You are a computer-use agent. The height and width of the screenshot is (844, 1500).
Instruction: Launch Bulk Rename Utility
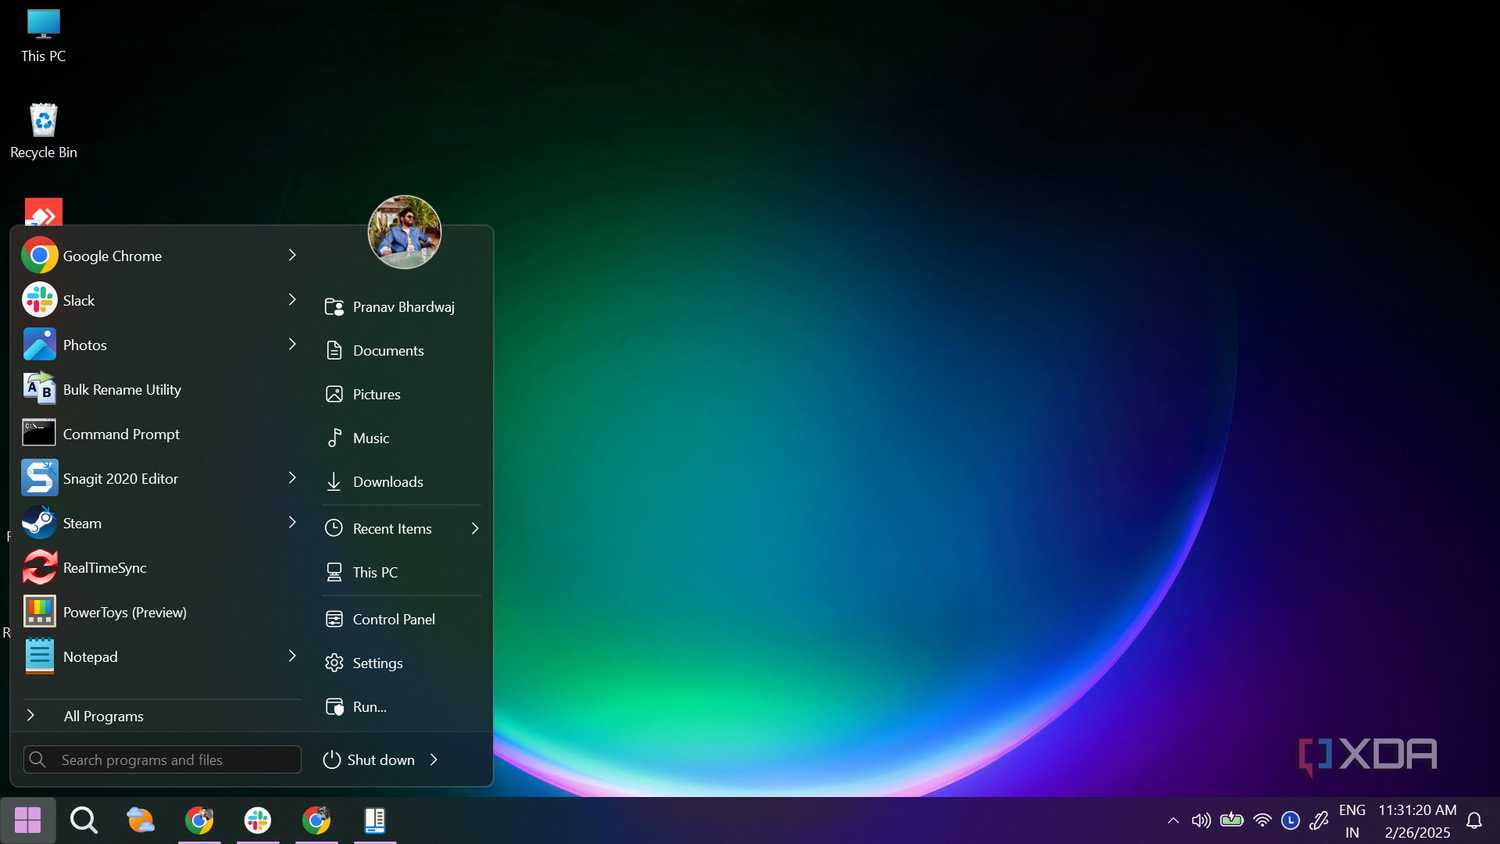click(160, 389)
